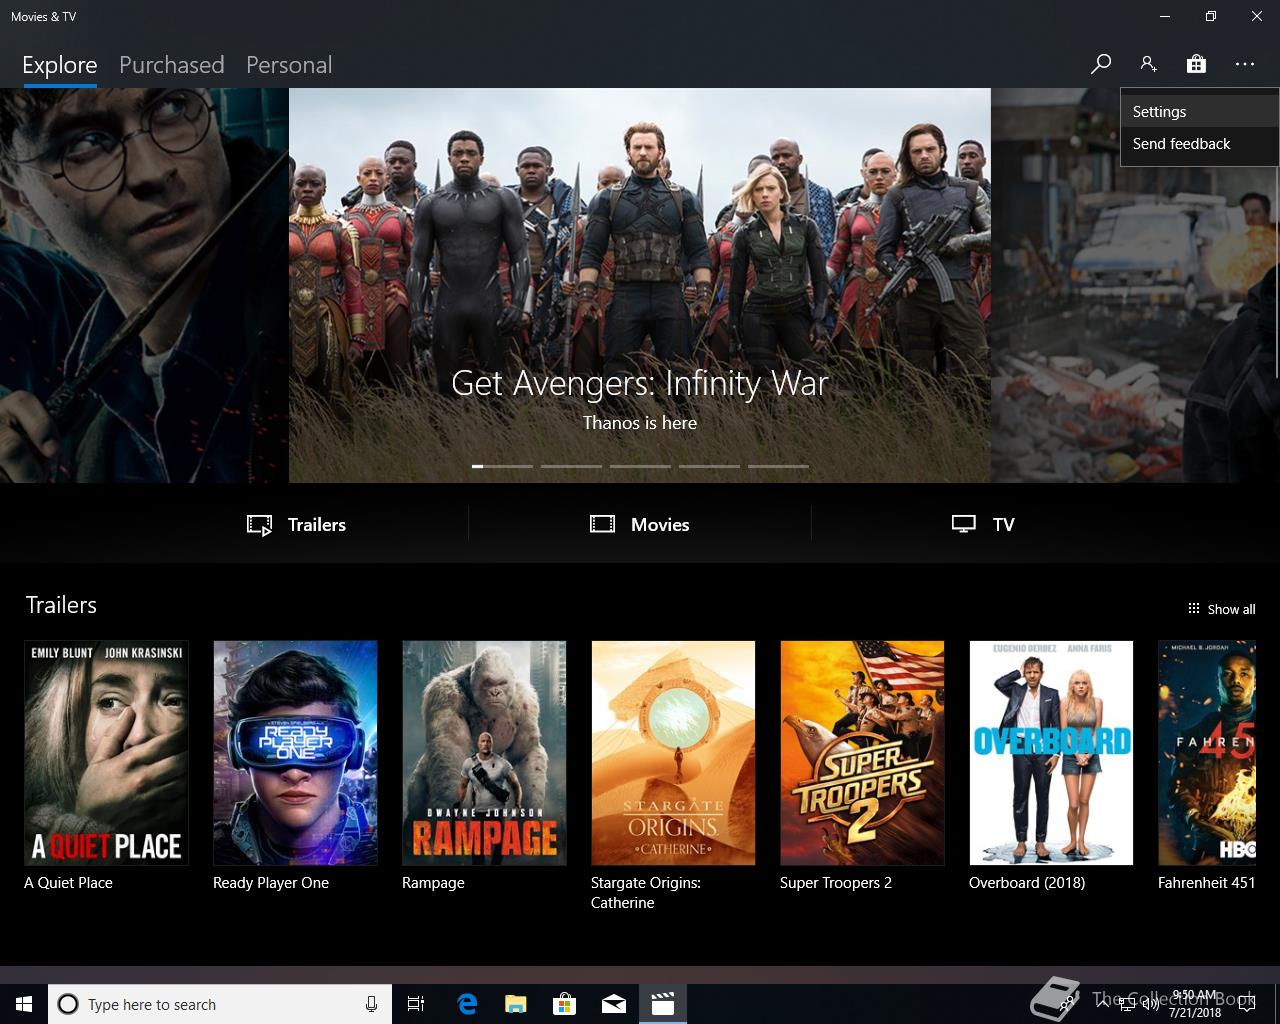Click the A Quiet Place title text
The image size is (1280, 1024).
point(68,883)
